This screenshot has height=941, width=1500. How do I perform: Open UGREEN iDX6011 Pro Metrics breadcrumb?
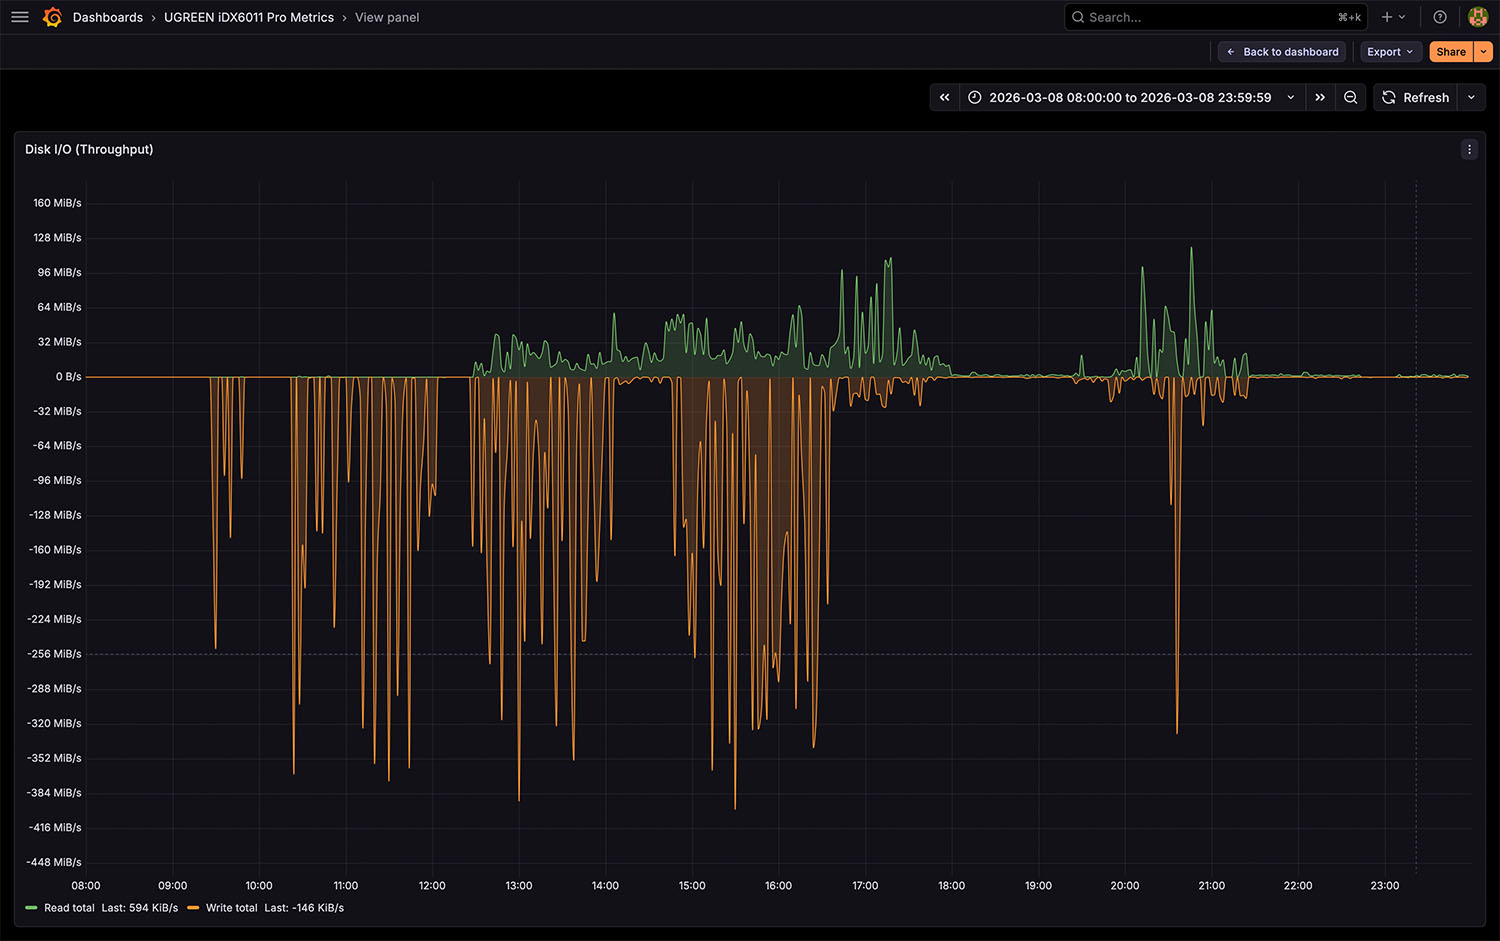pyautogui.click(x=249, y=17)
